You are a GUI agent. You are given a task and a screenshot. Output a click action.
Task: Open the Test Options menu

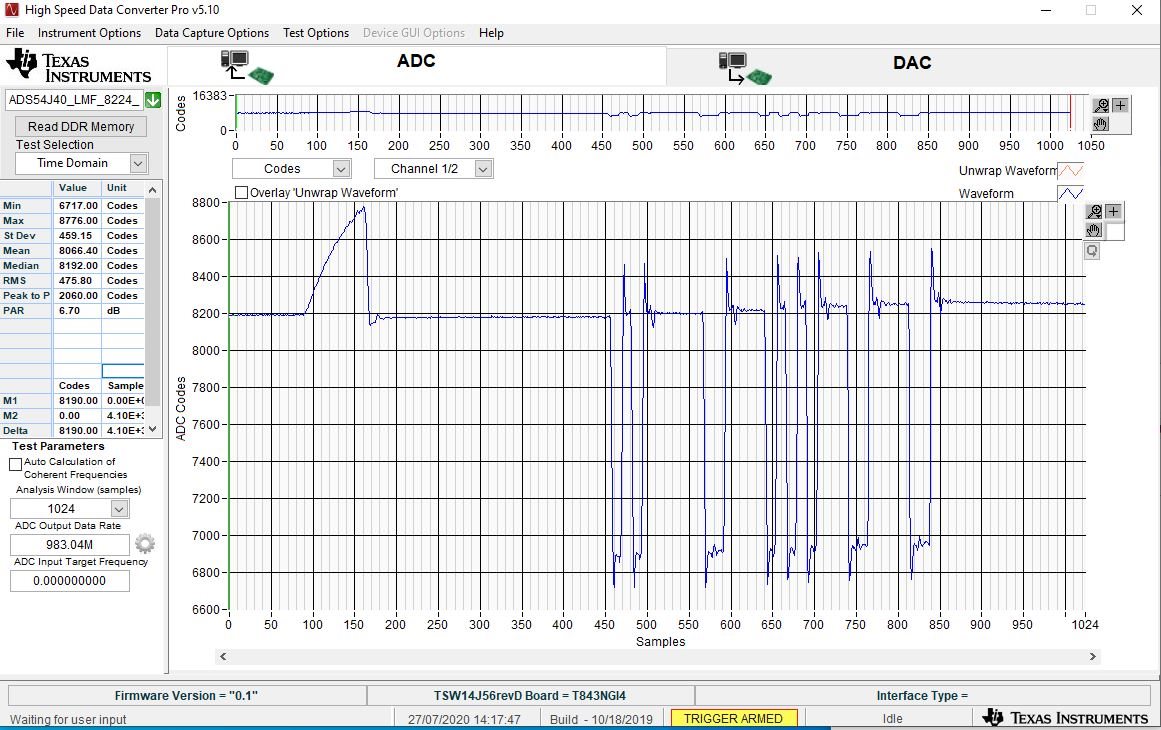pos(316,33)
